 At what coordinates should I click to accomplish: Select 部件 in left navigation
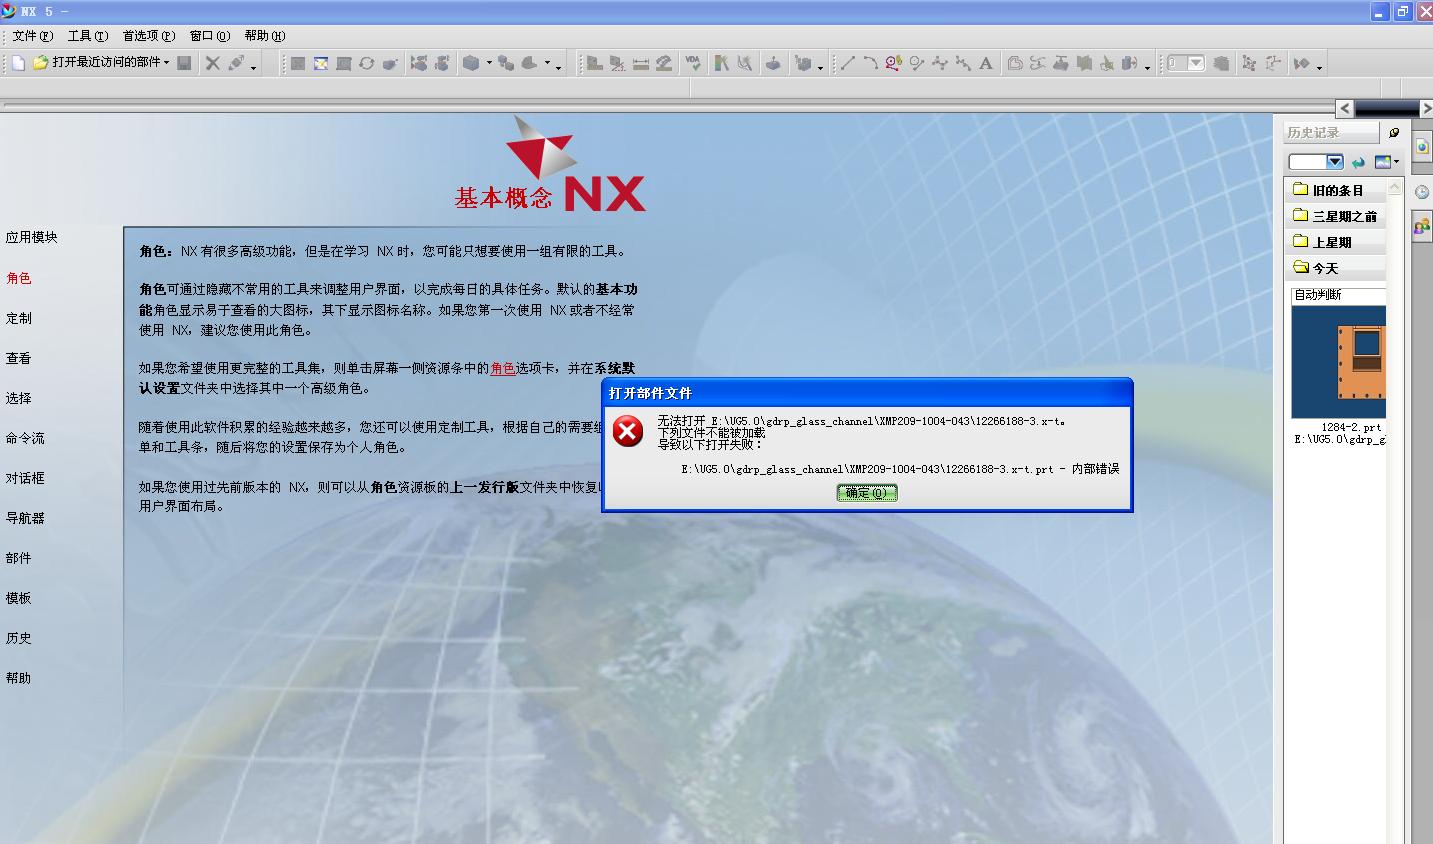(19, 558)
